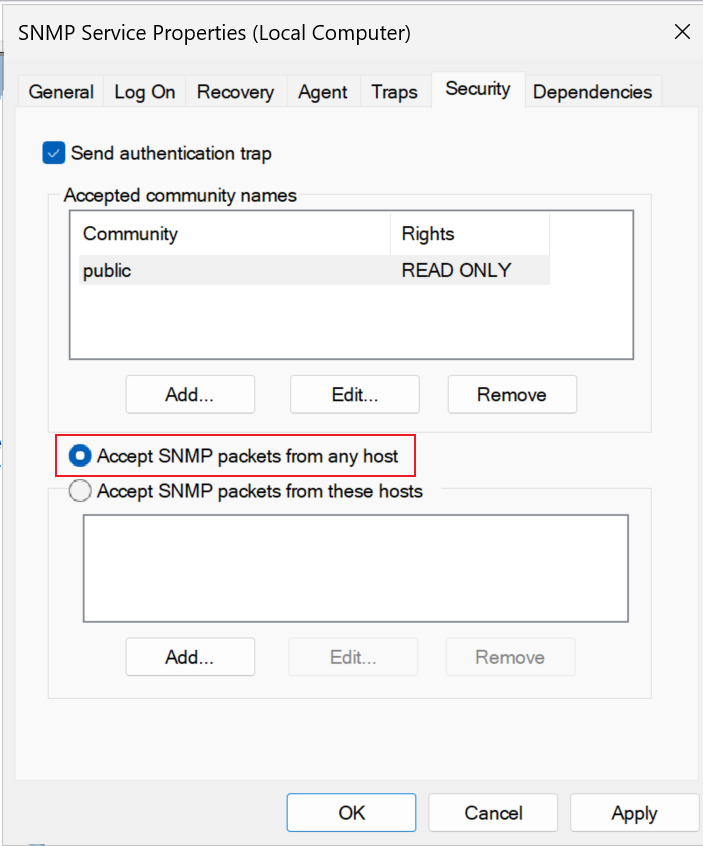The height and width of the screenshot is (846, 703).
Task: Select the public community row
Action: tap(314, 270)
